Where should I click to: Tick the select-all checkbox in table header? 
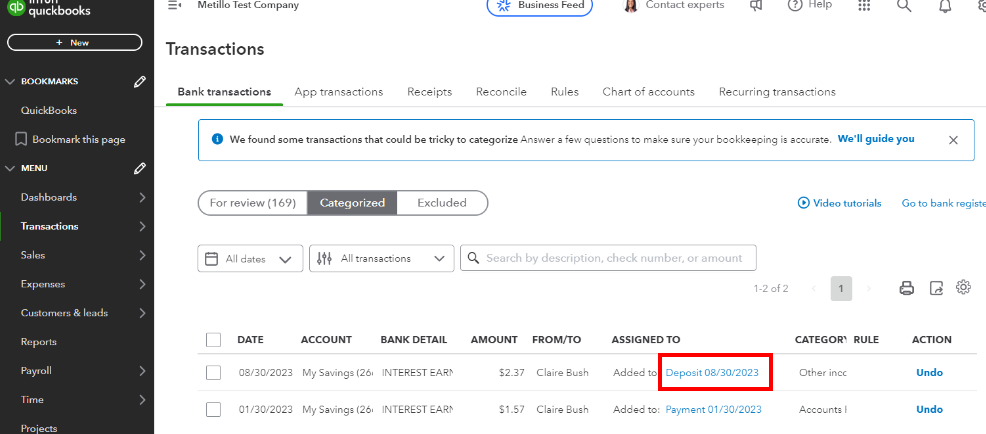pyautogui.click(x=213, y=340)
